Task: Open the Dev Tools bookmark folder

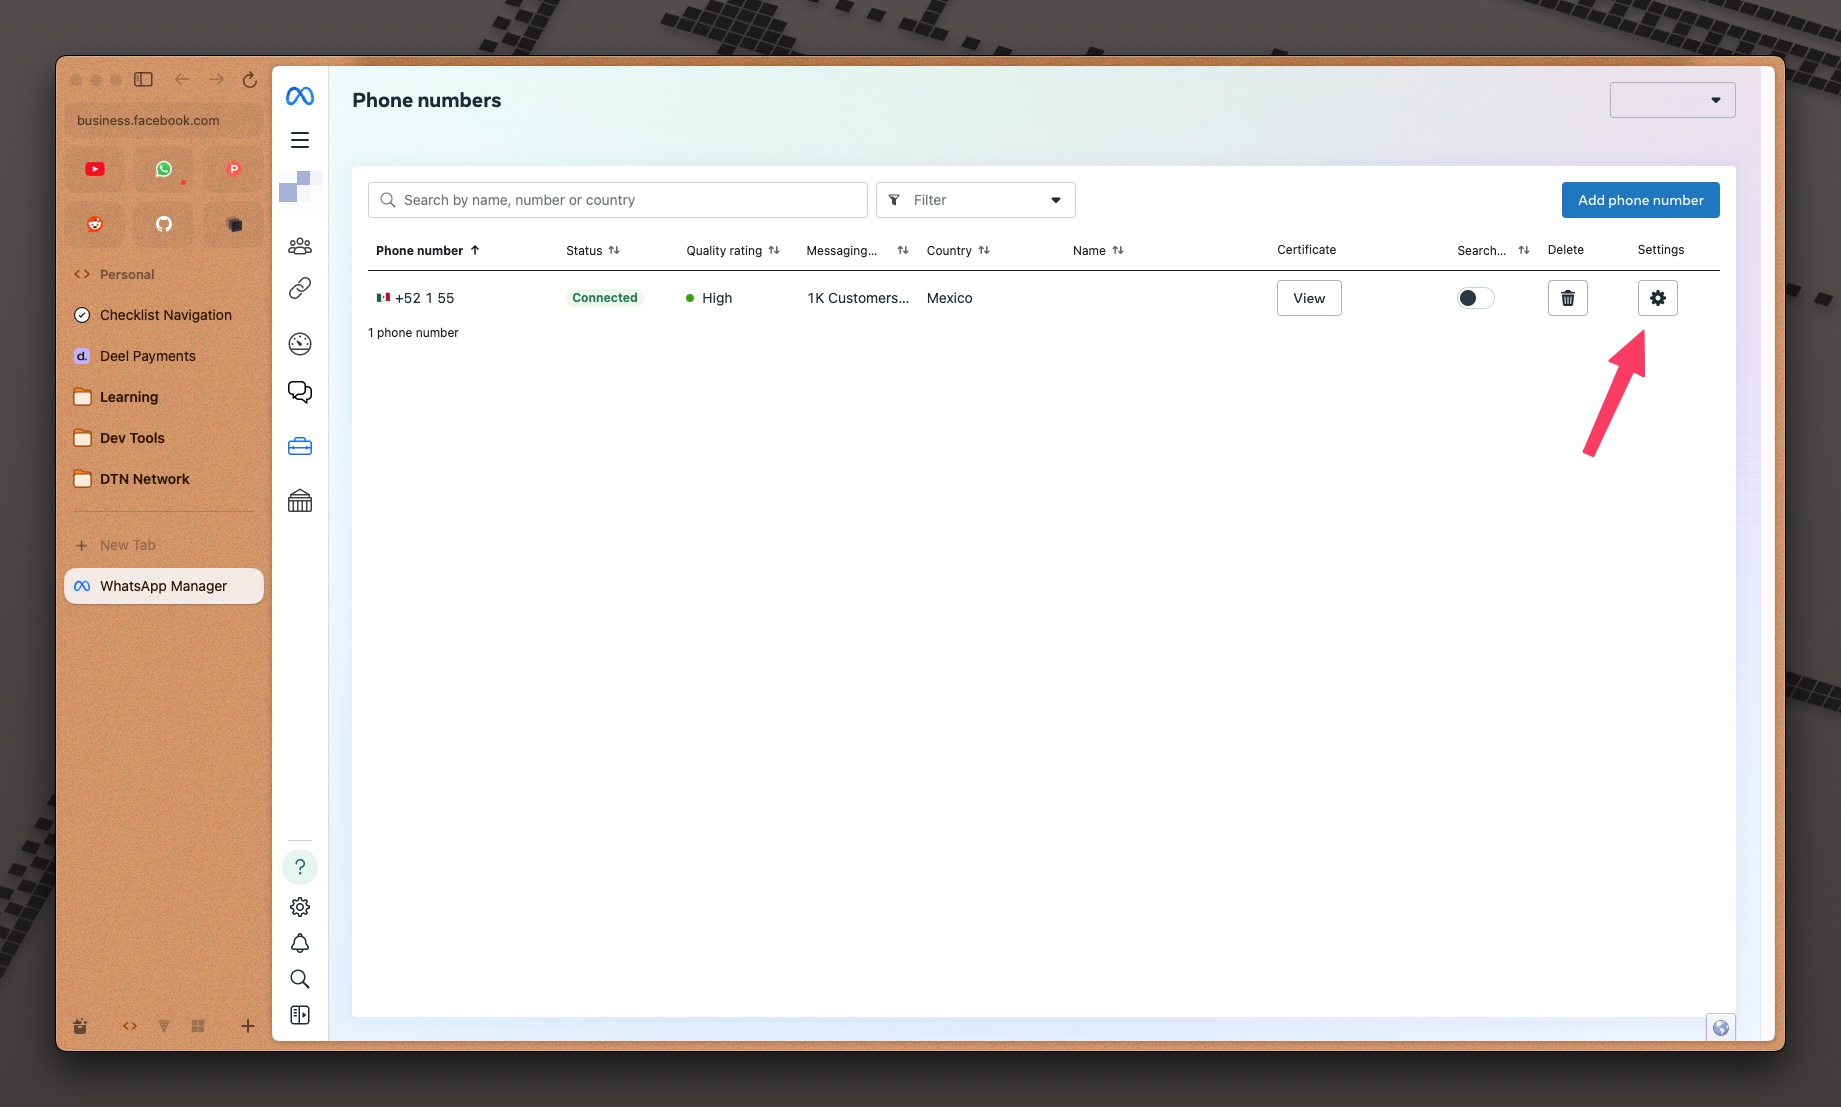Action: coord(132,438)
